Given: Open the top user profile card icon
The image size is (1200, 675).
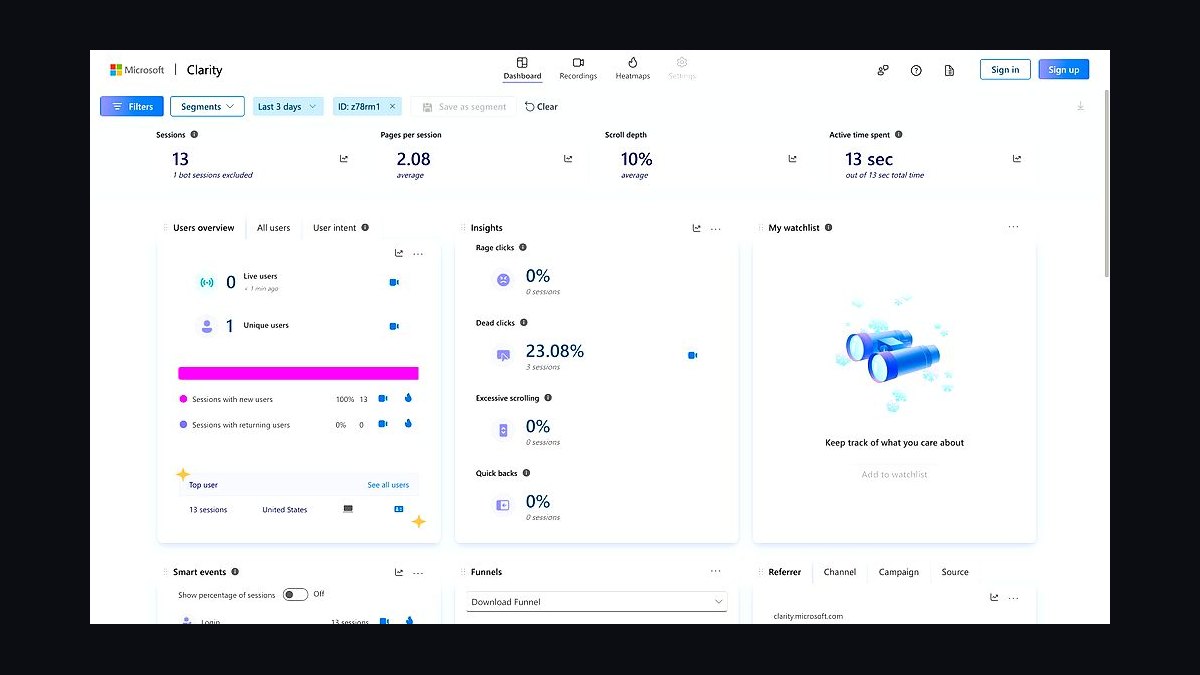Looking at the screenshot, I should 398,509.
